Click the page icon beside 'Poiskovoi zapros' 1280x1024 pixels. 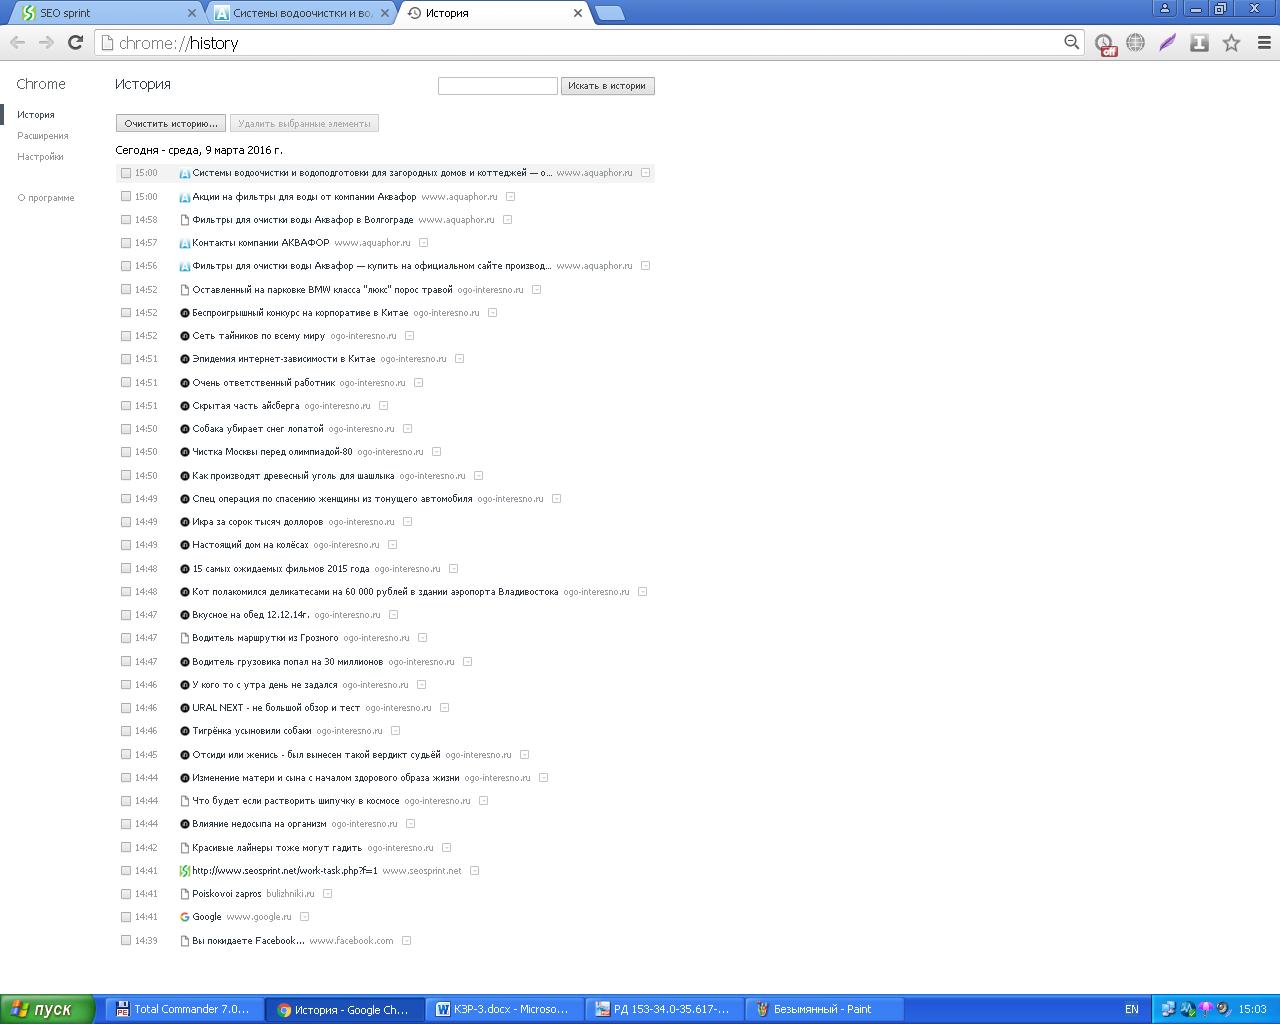[x=185, y=894]
